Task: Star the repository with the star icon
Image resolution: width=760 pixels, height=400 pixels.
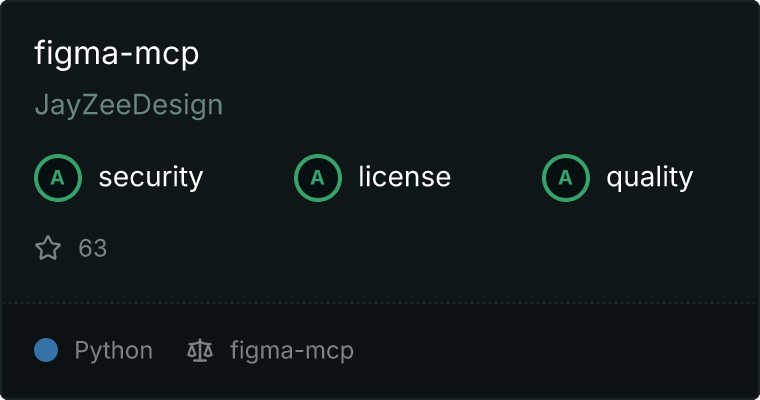Action: pos(48,248)
